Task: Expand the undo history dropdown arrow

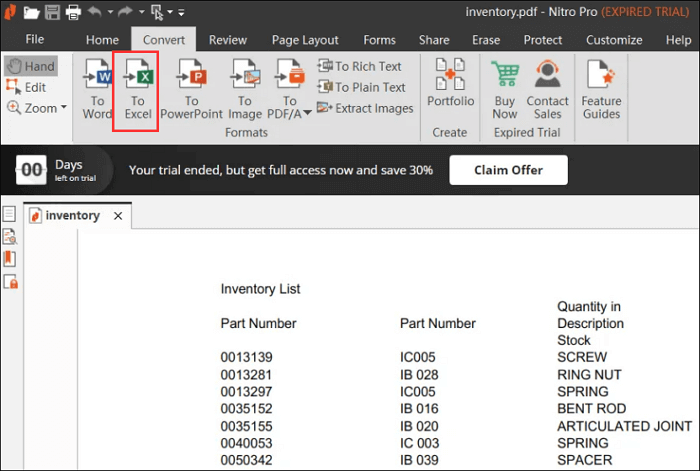Action: coord(110,13)
